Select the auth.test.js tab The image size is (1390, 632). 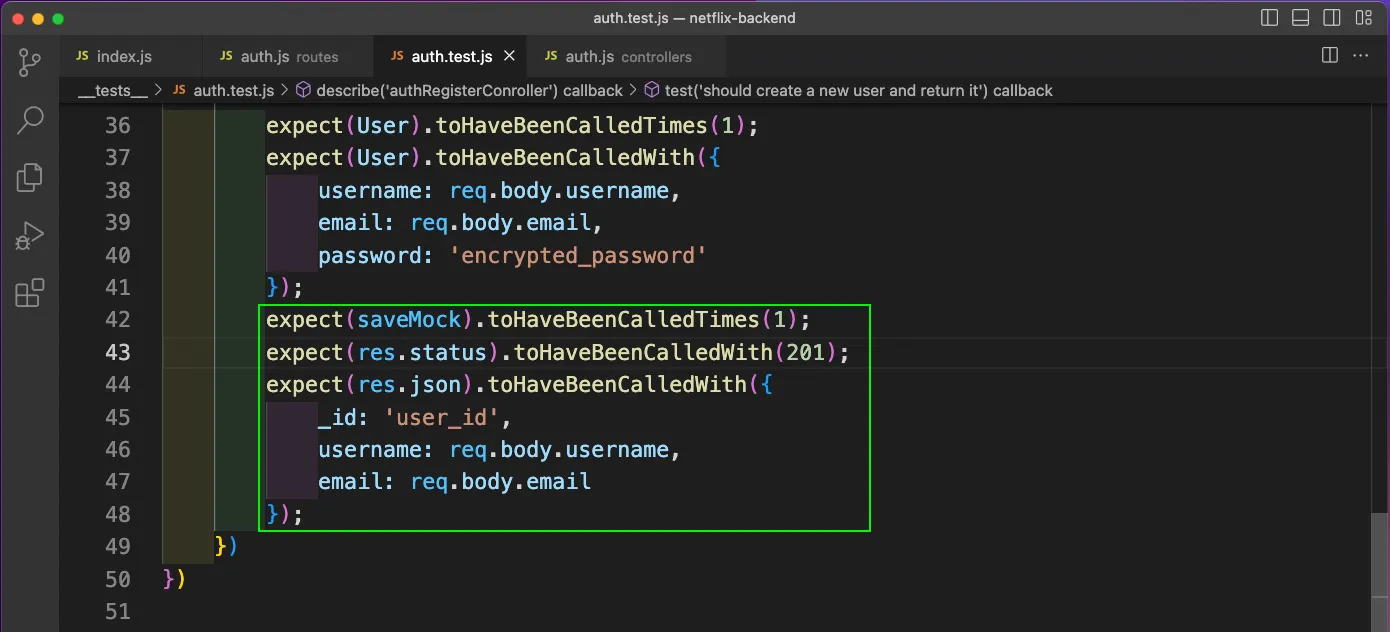[451, 56]
